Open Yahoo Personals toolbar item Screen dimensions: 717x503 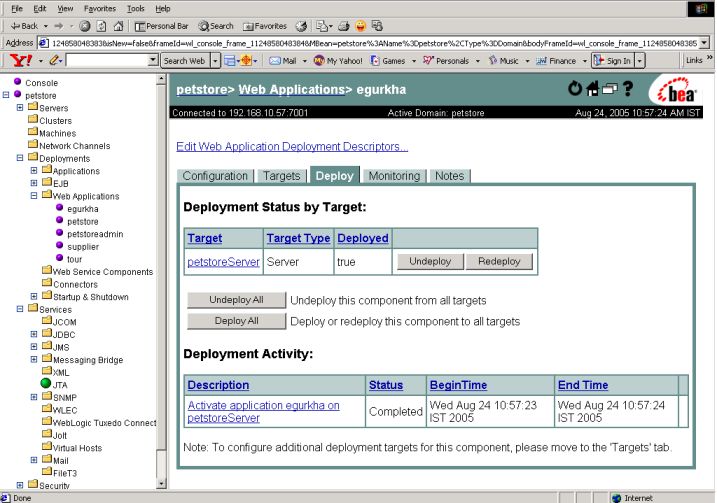(446, 60)
